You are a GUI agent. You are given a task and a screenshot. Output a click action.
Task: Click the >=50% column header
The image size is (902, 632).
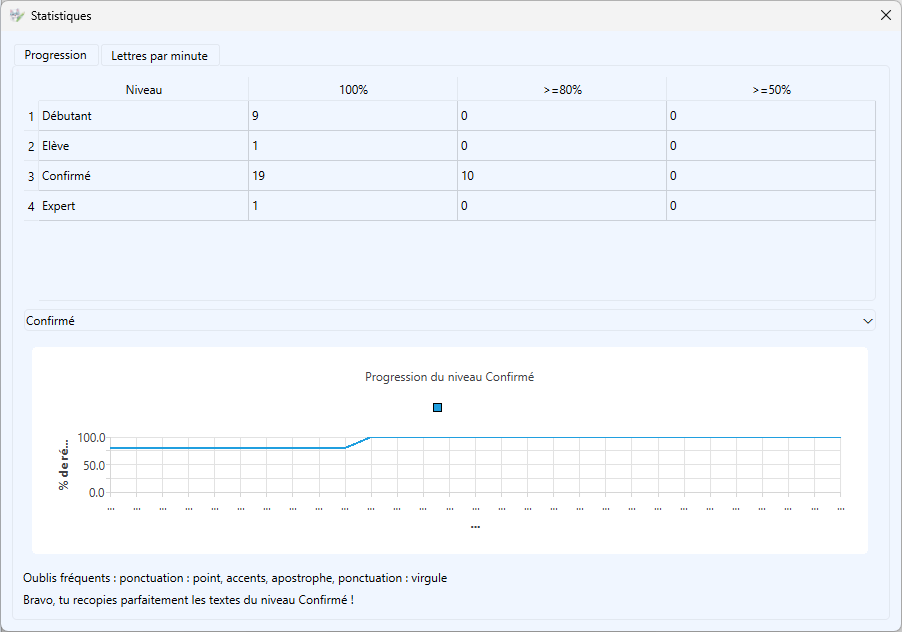click(x=771, y=90)
